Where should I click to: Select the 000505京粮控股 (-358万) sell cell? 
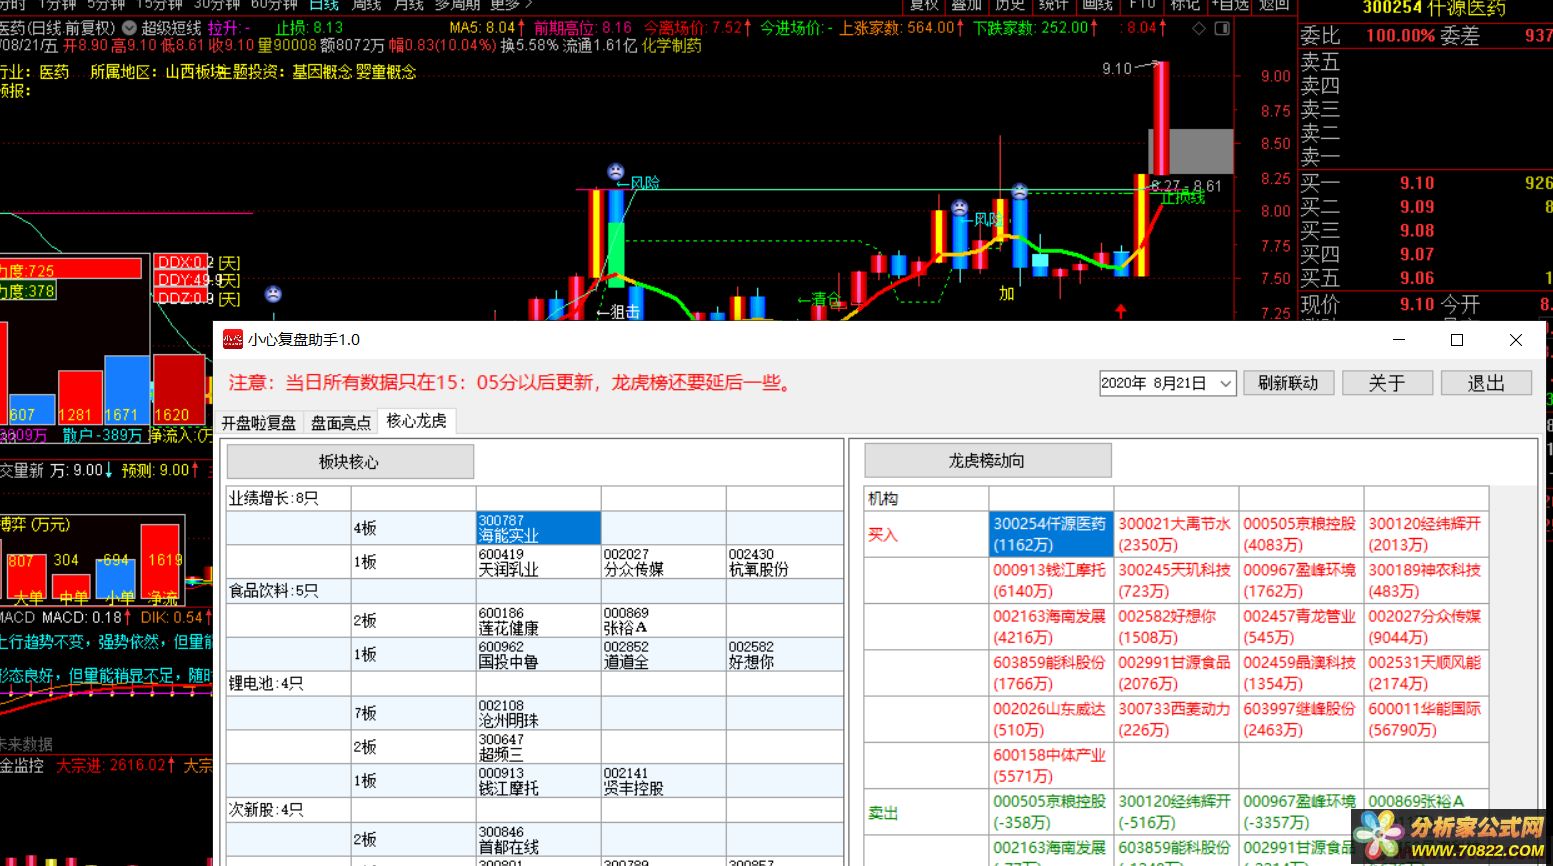(x=1050, y=812)
